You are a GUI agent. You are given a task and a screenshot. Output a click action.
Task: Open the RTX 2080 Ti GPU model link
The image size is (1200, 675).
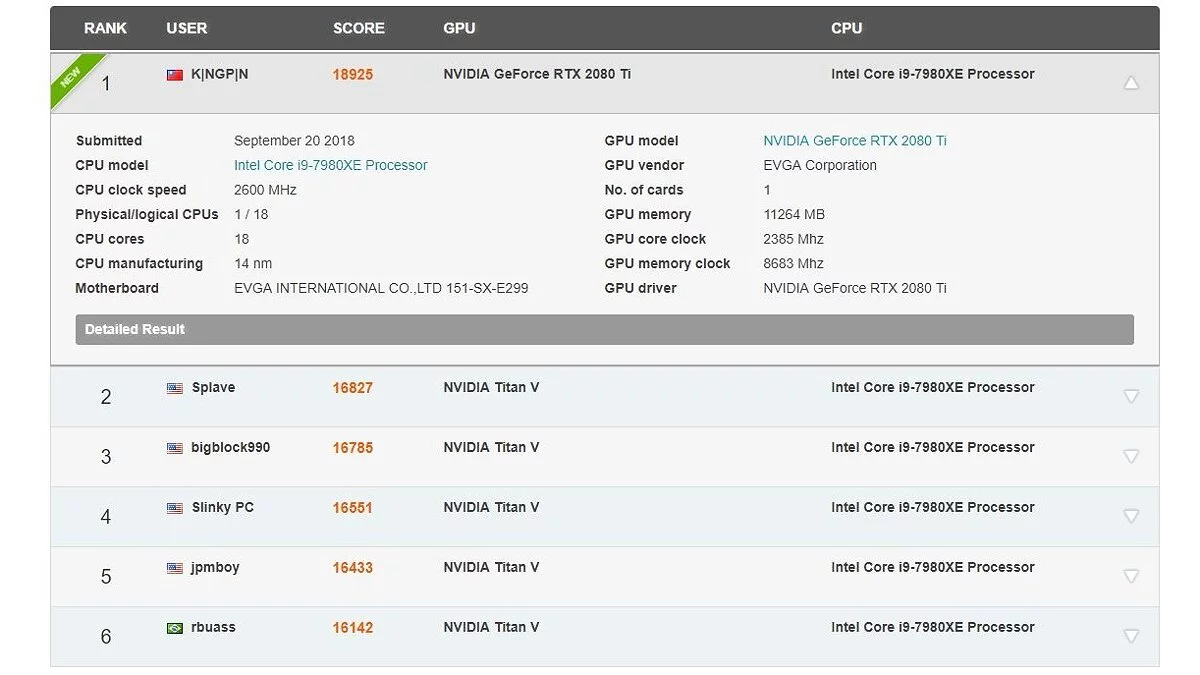point(854,141)
